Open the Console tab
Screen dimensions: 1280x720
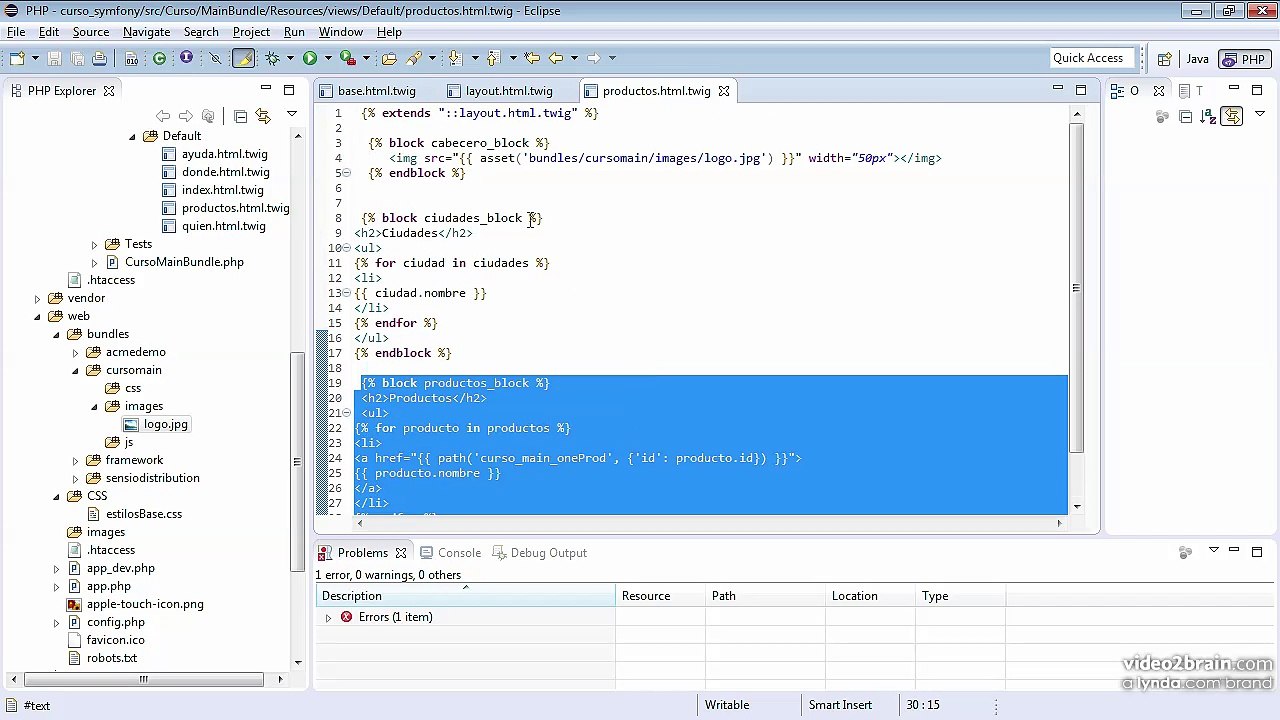tap(450, 553)
